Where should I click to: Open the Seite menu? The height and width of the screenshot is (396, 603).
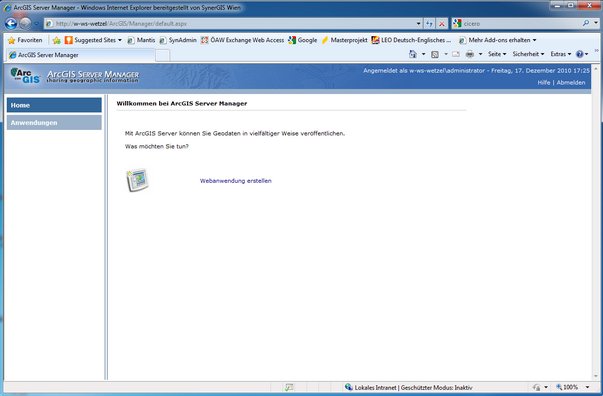click(x=497, y=54)
